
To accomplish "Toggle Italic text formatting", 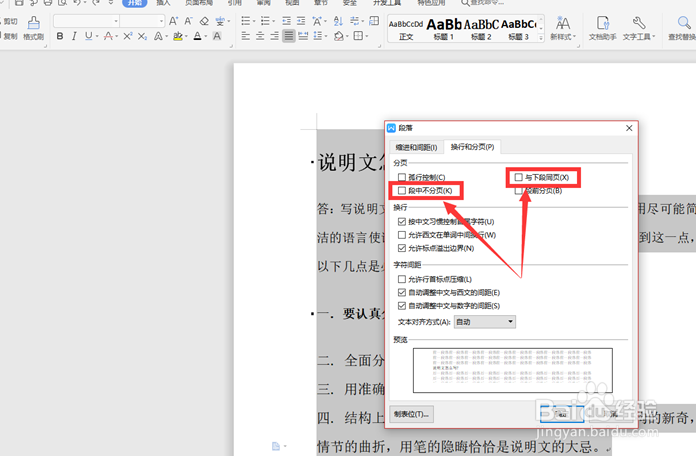I will [74, 36].
